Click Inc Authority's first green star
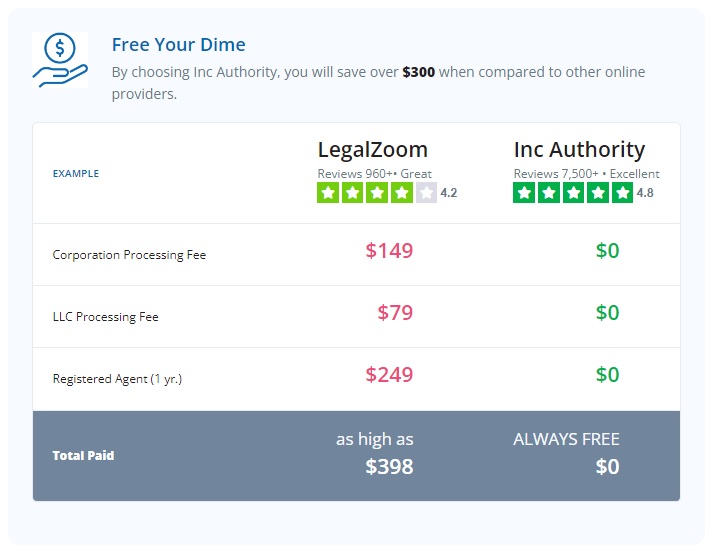The image size is (712, 550). [524, 193]
